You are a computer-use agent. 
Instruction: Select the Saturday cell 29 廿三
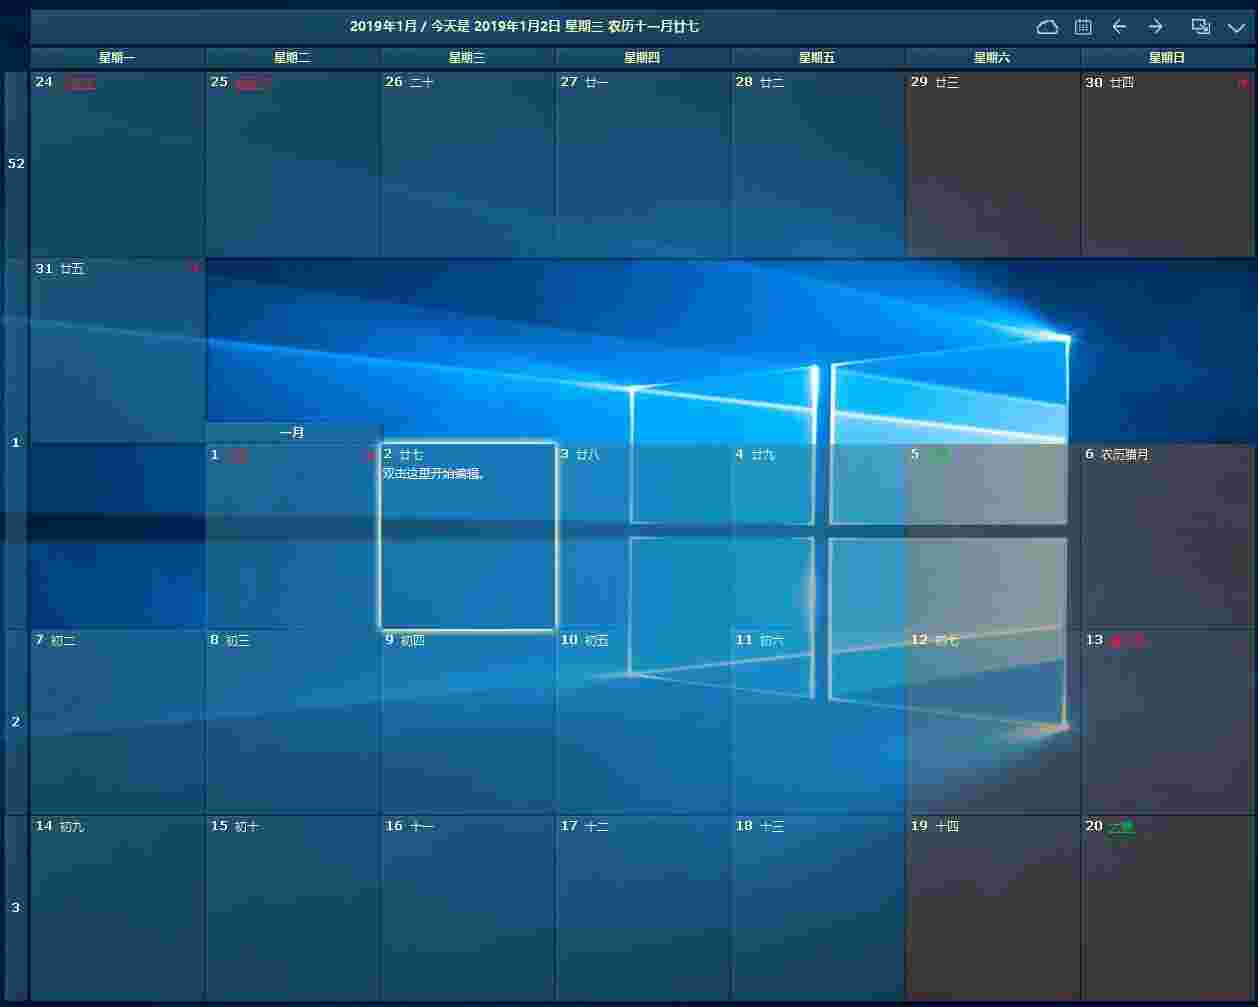(992, 164)
